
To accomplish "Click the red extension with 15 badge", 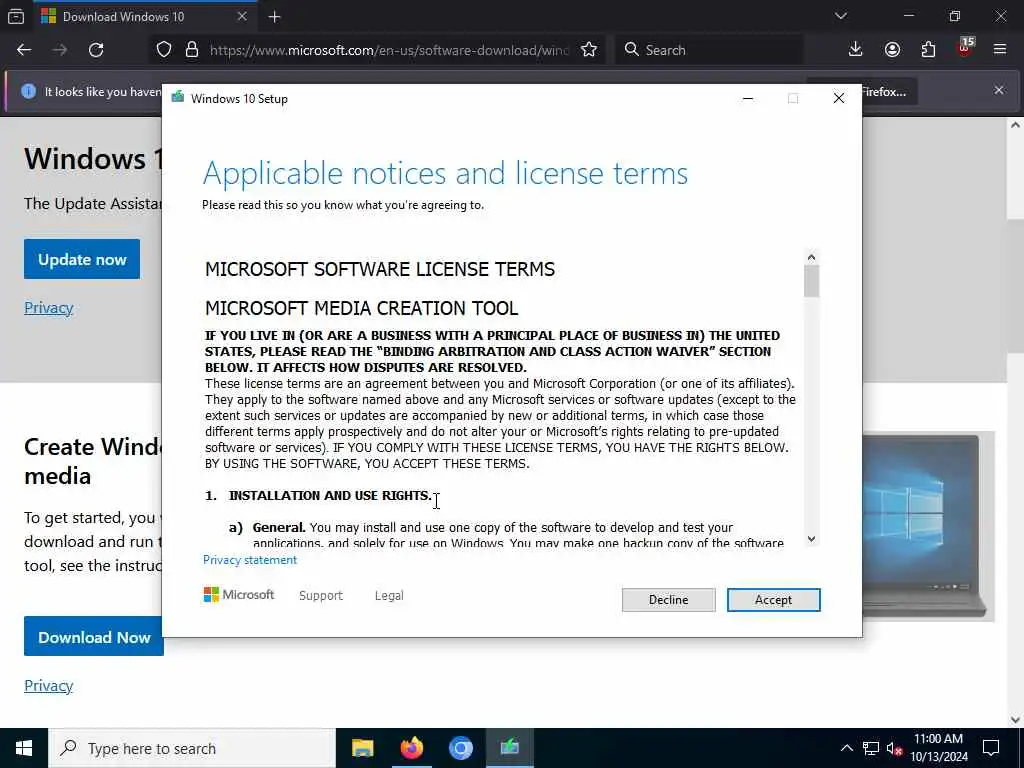I will point(965,48).
